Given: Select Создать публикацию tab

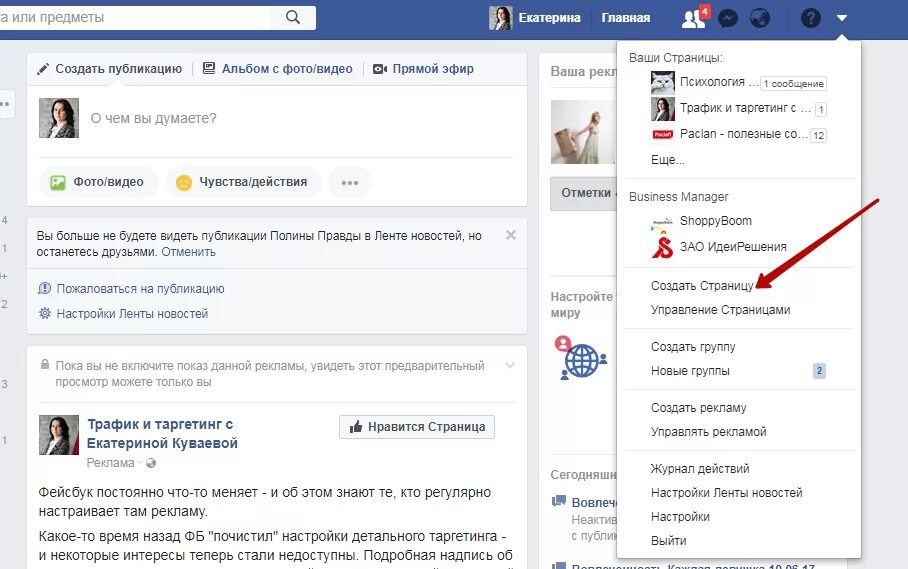Looking at the screenshot, I should coord(109,69).
